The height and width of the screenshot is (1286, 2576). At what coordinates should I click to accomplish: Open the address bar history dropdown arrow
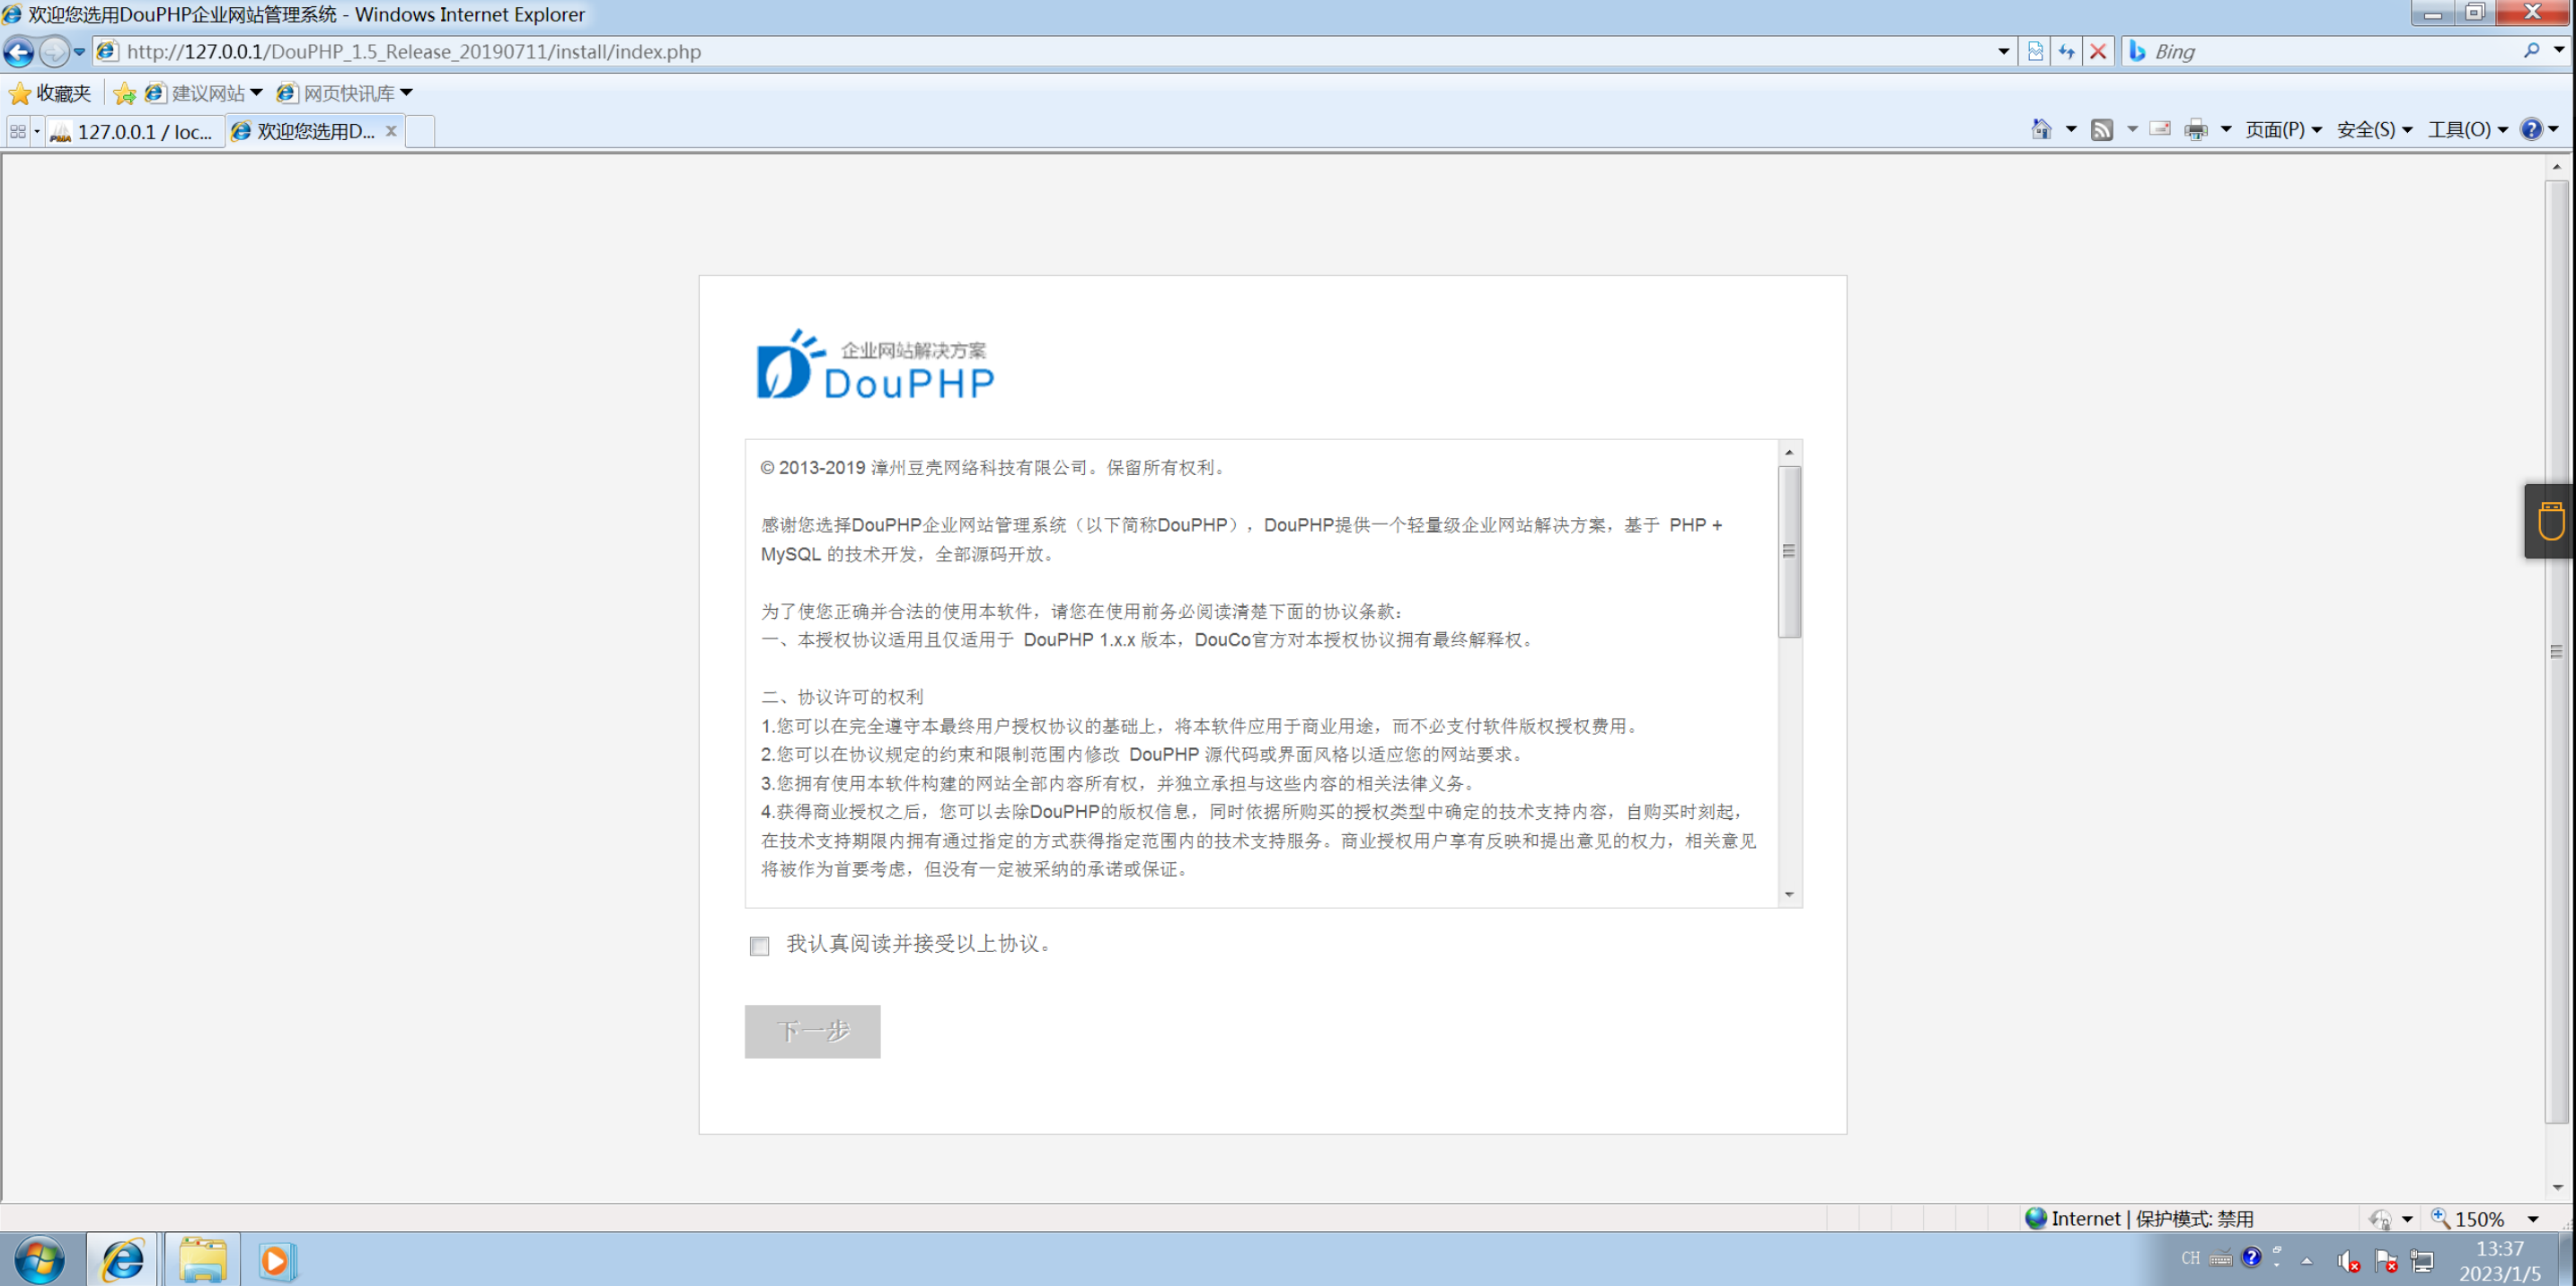point(2003,51)
